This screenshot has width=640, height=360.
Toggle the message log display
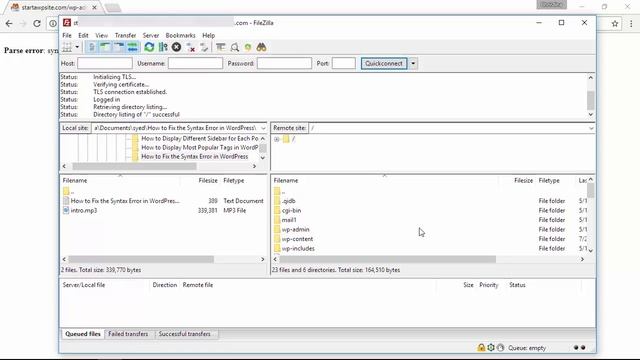coord(92,47)
